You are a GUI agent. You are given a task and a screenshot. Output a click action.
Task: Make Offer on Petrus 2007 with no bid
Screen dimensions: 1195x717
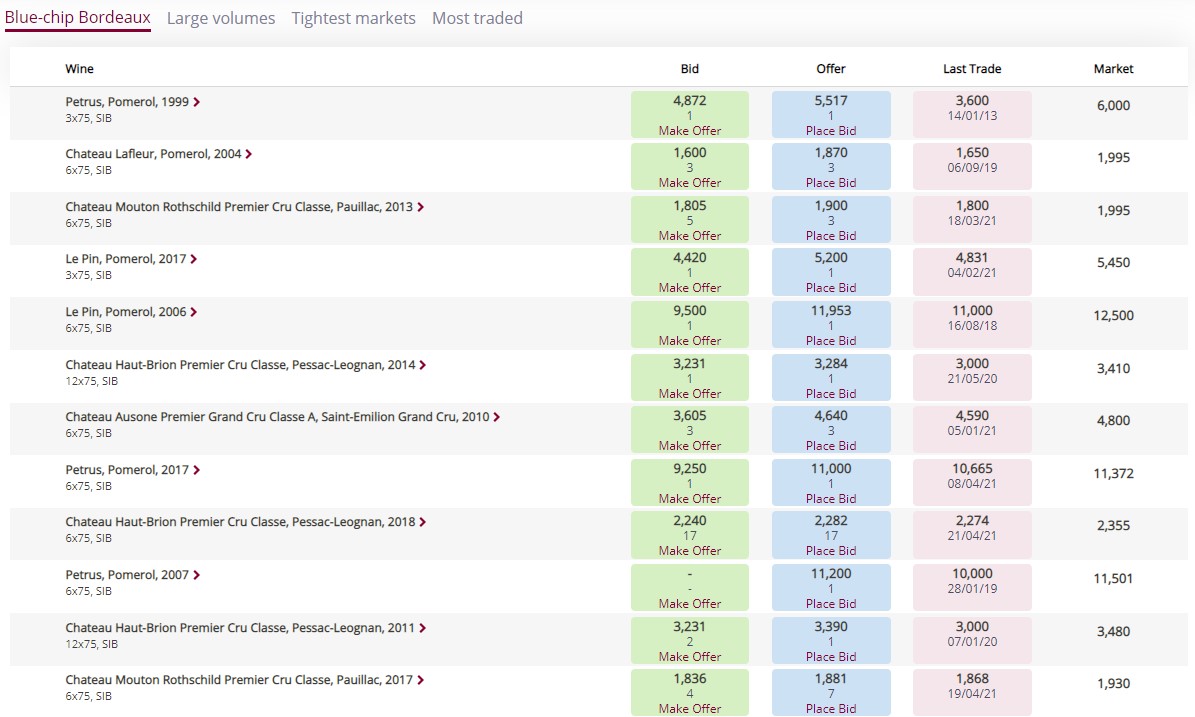pyautogui.click(x=690, y=604)
